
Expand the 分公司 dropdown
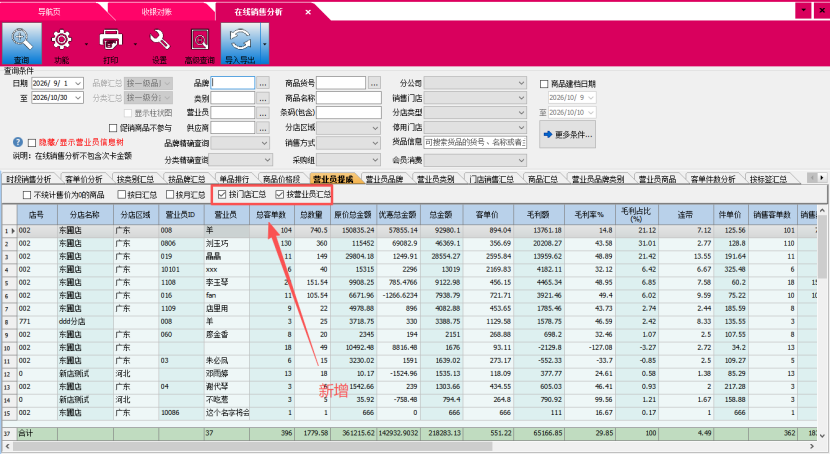pos(521,83)
